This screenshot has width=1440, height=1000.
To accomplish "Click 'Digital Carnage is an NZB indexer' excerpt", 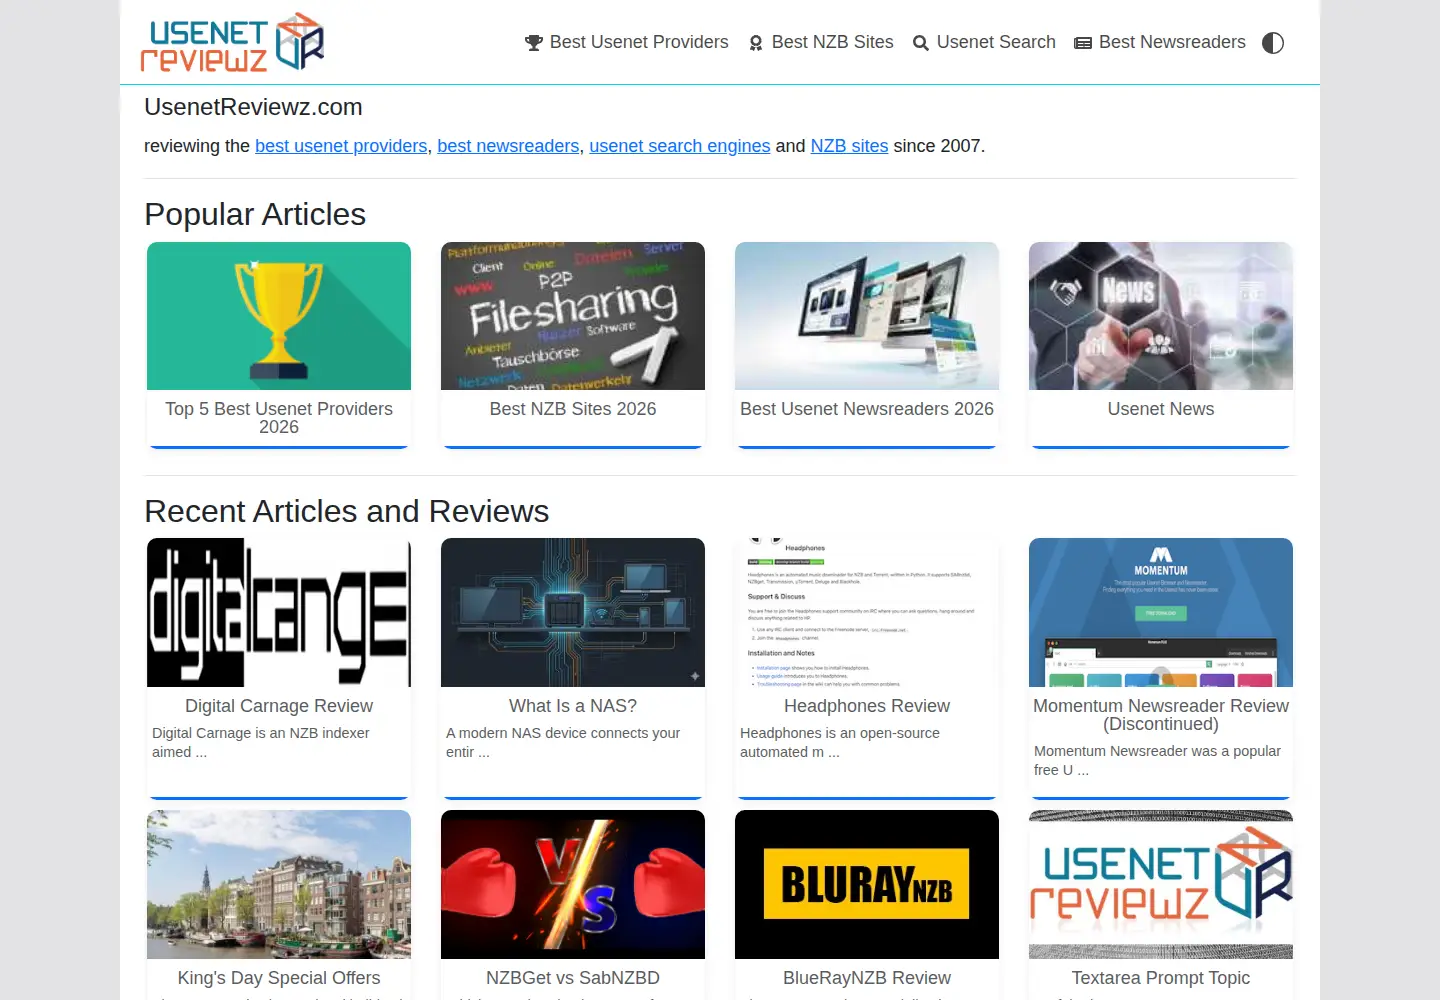I will click(x=261, y=742).
